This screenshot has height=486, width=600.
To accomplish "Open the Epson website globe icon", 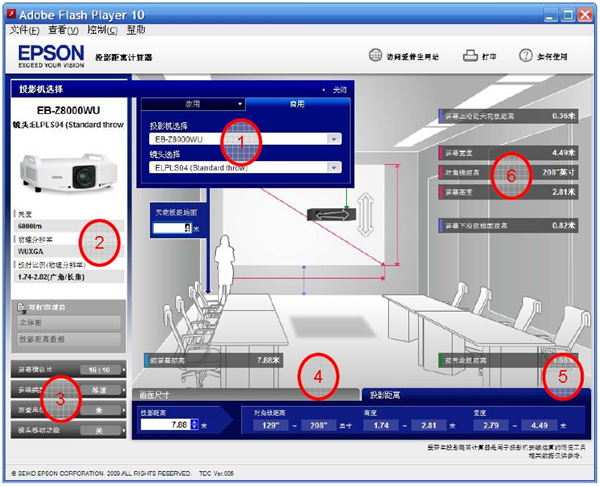I will (375, 56).
